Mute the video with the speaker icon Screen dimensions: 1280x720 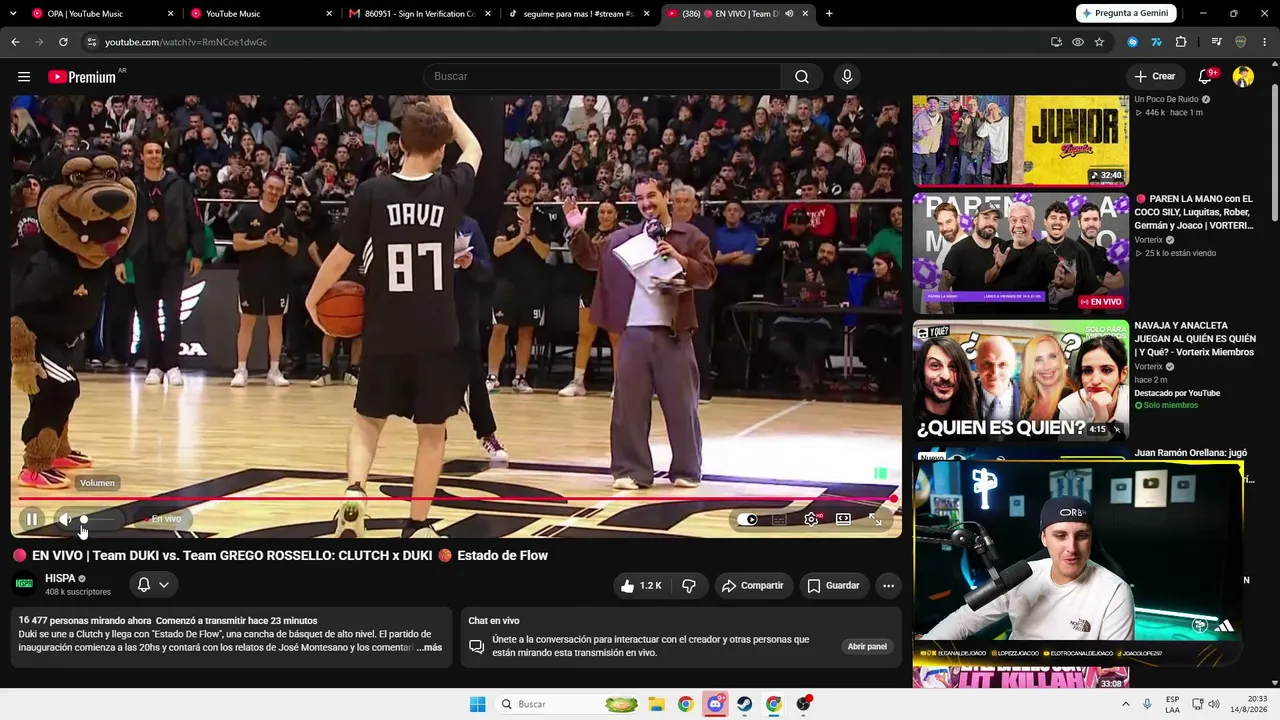click(x=65, y=519)
